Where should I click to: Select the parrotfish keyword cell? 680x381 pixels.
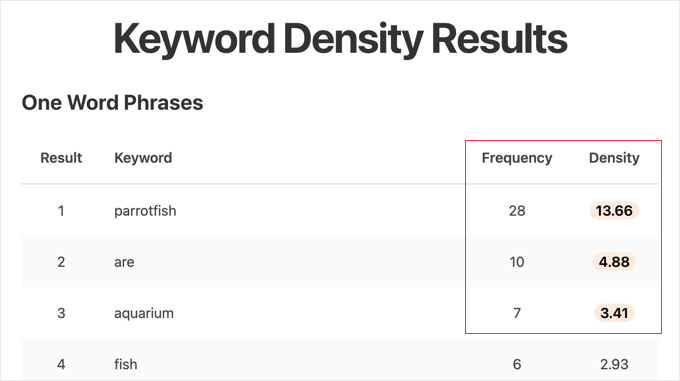[x=145, y=211]
